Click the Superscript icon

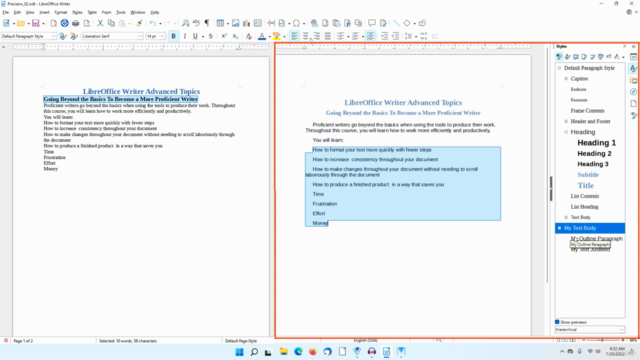(224, 36)
